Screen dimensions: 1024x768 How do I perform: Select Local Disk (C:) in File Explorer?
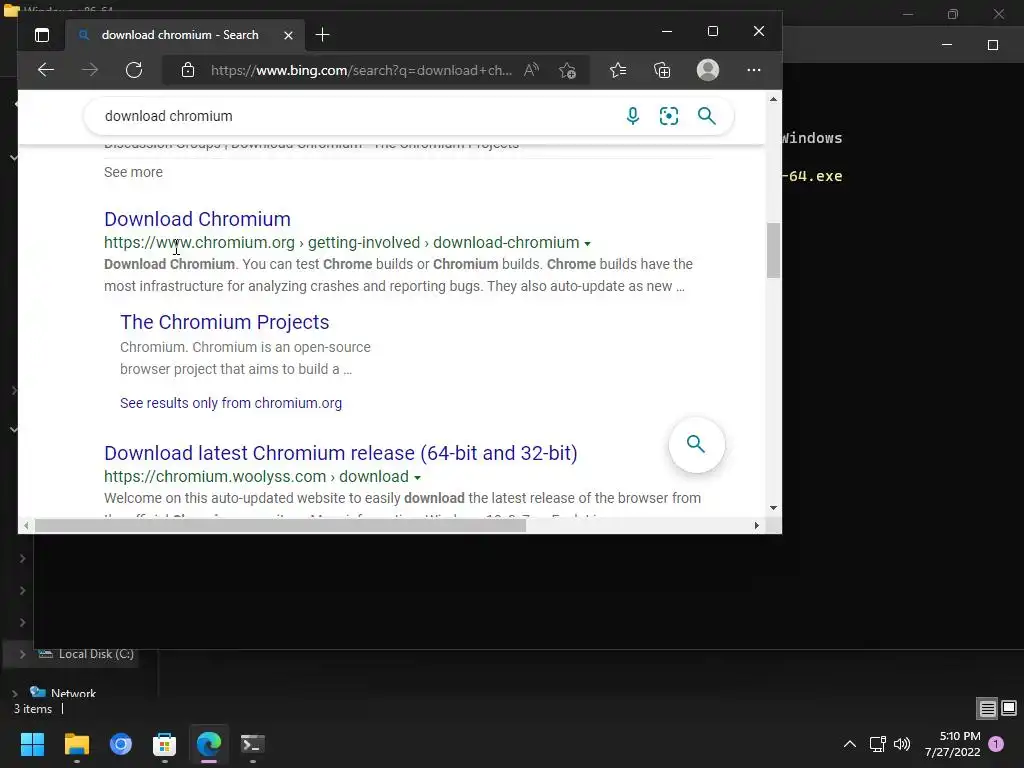[x=96, y=654]
